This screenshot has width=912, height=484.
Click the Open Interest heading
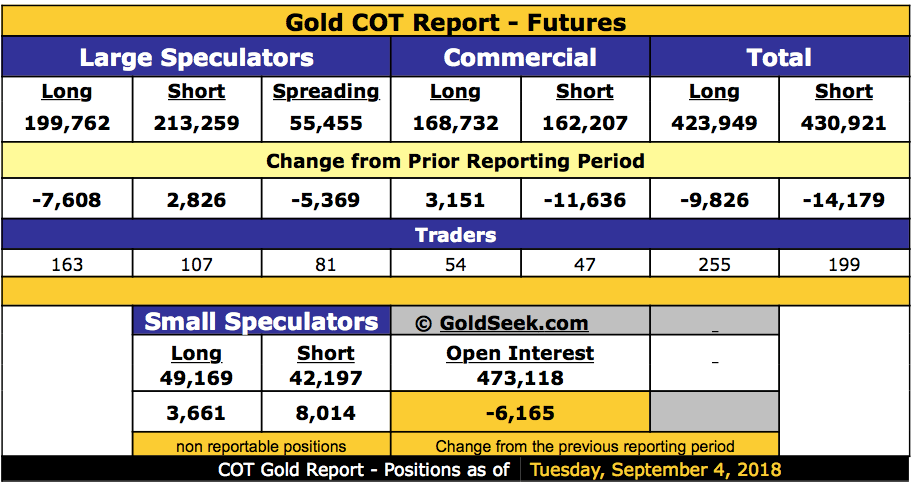click(520, 353)
